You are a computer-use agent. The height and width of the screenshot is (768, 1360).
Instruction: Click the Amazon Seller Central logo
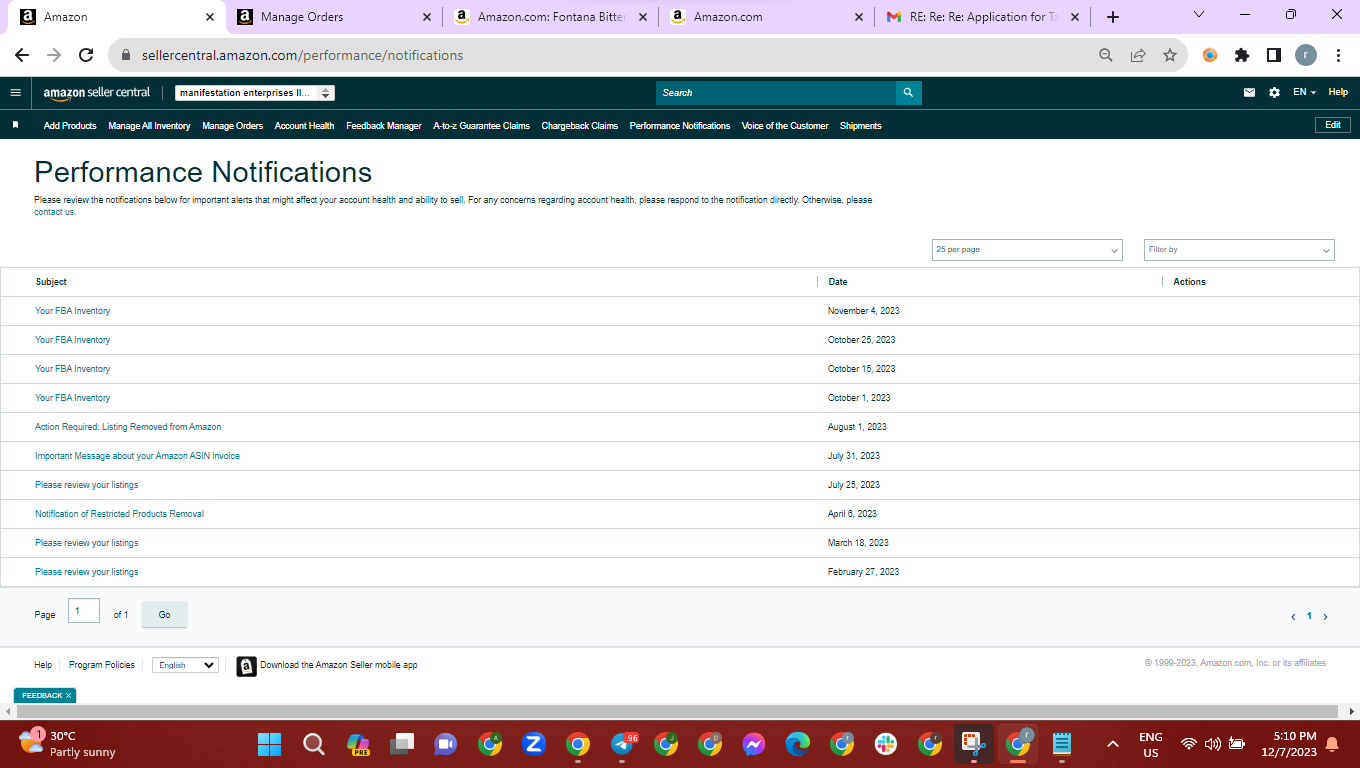tap(97, 93)
